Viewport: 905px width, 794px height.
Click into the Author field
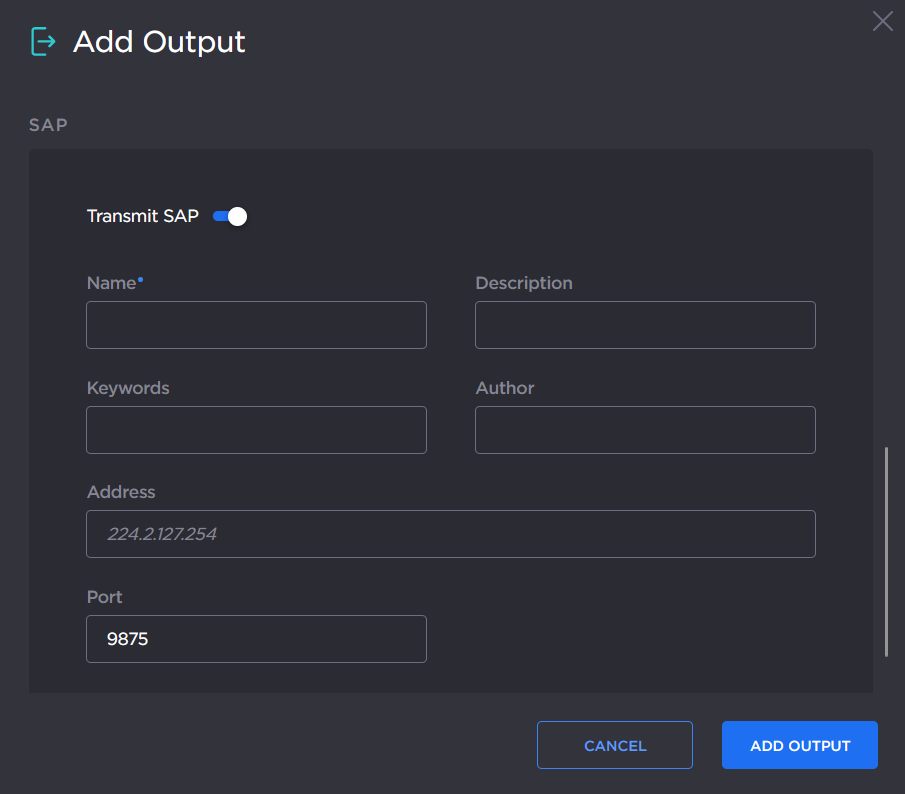(645, 430)
